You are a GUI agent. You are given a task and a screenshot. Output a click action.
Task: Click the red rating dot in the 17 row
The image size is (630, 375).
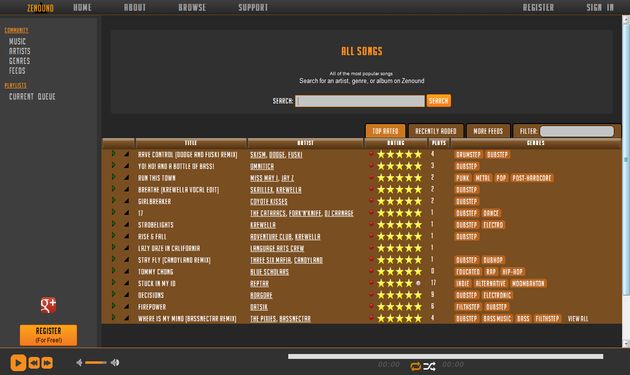[x=371, y=212]
